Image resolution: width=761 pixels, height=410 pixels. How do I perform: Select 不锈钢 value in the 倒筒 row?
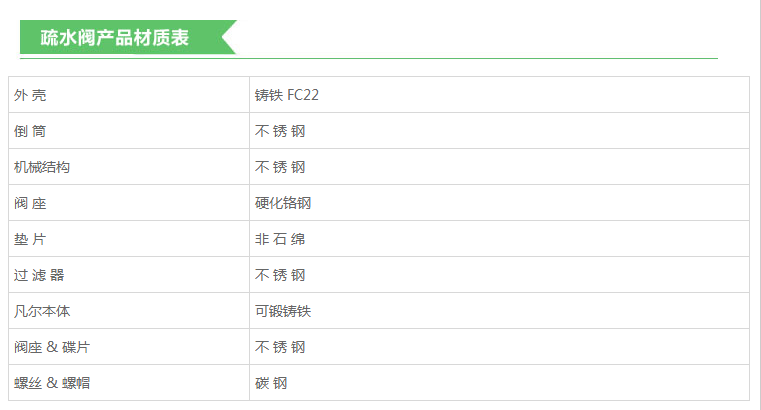click(x=280, y=131)
